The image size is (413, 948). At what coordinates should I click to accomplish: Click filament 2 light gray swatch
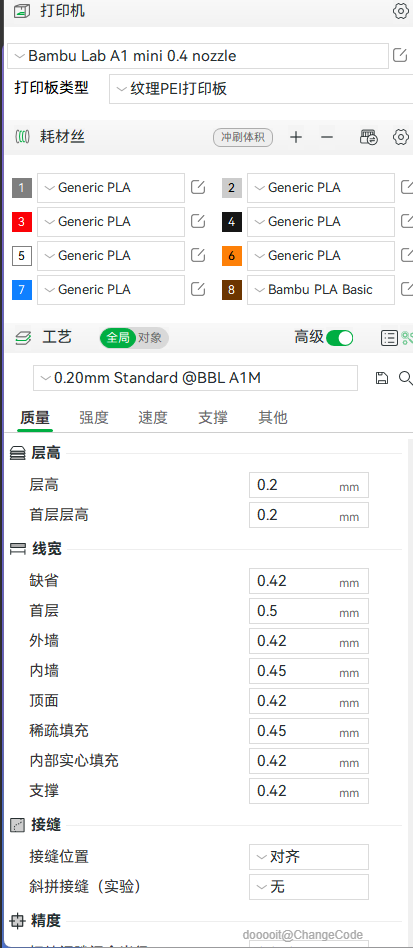[x=232, y=188]
